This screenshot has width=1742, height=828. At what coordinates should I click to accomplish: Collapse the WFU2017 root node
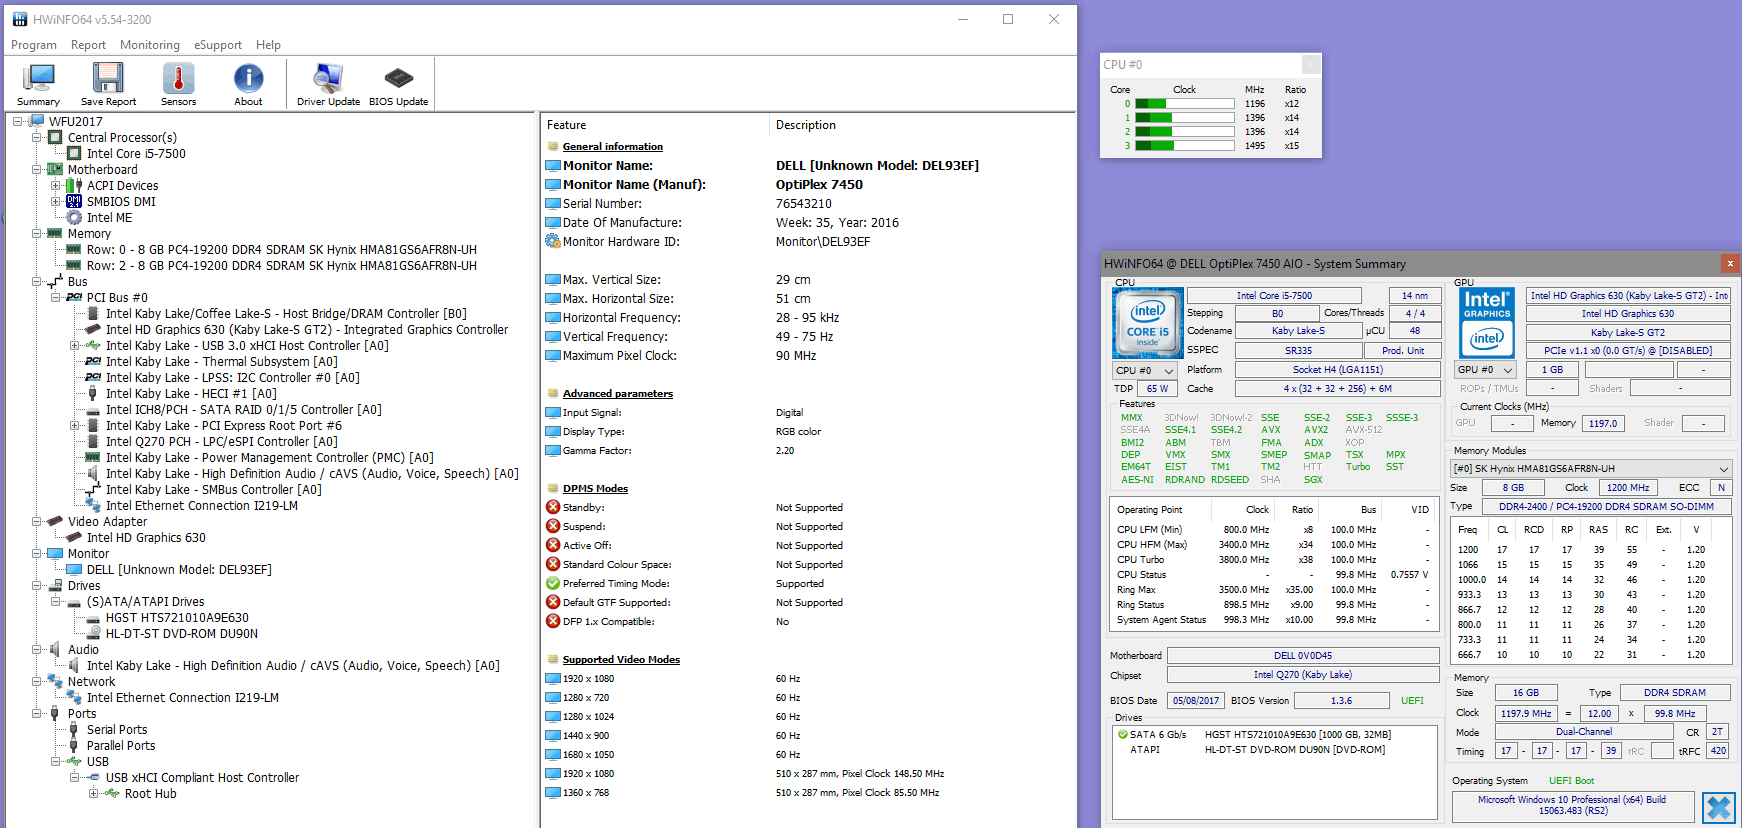tap(17, 122)
